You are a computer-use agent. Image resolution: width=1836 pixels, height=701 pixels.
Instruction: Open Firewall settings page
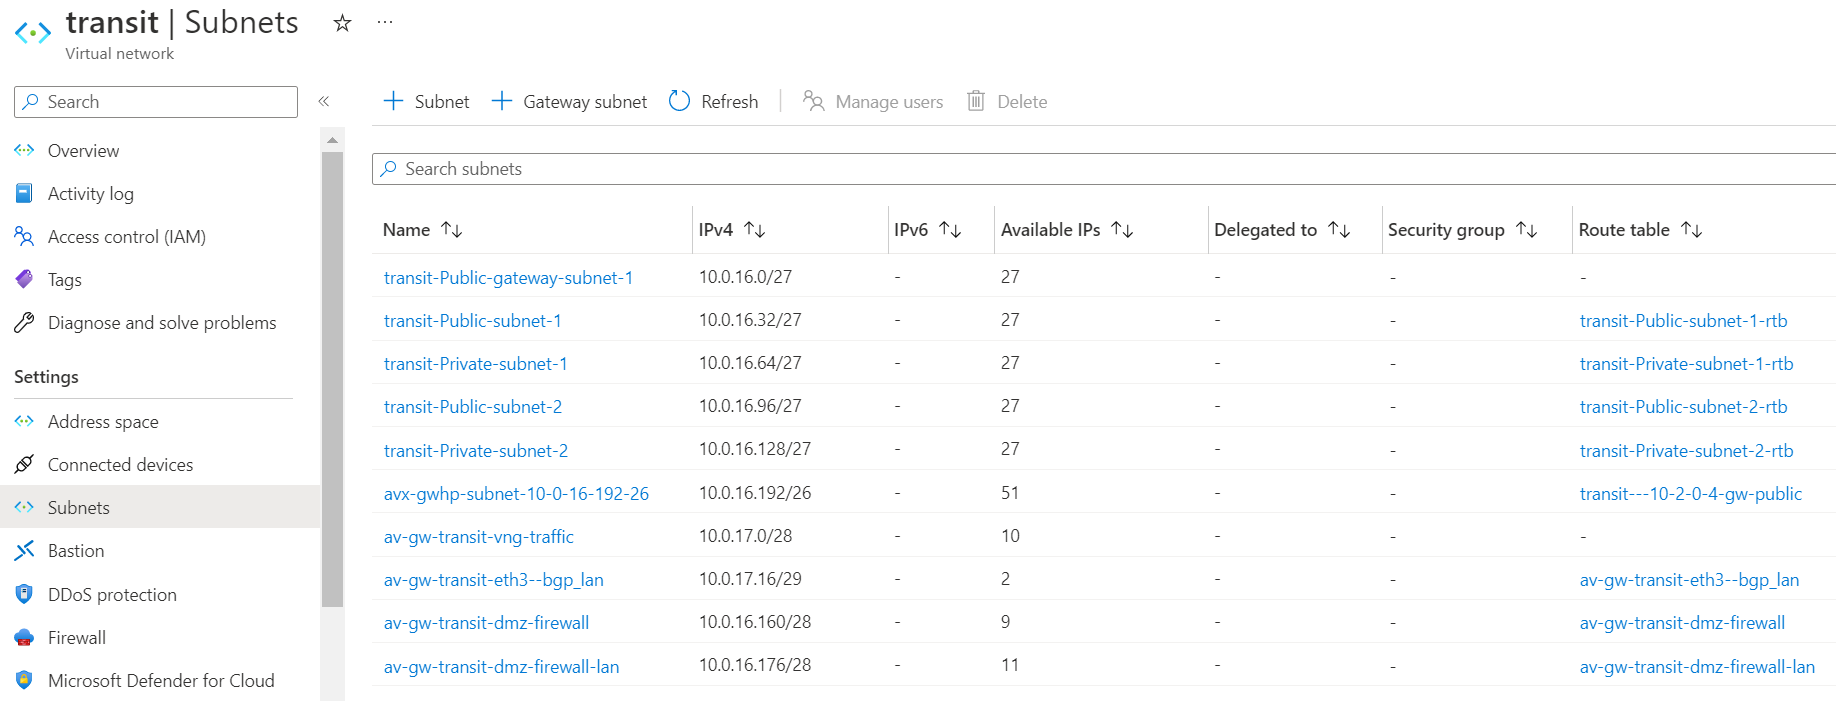click(76, 638)
